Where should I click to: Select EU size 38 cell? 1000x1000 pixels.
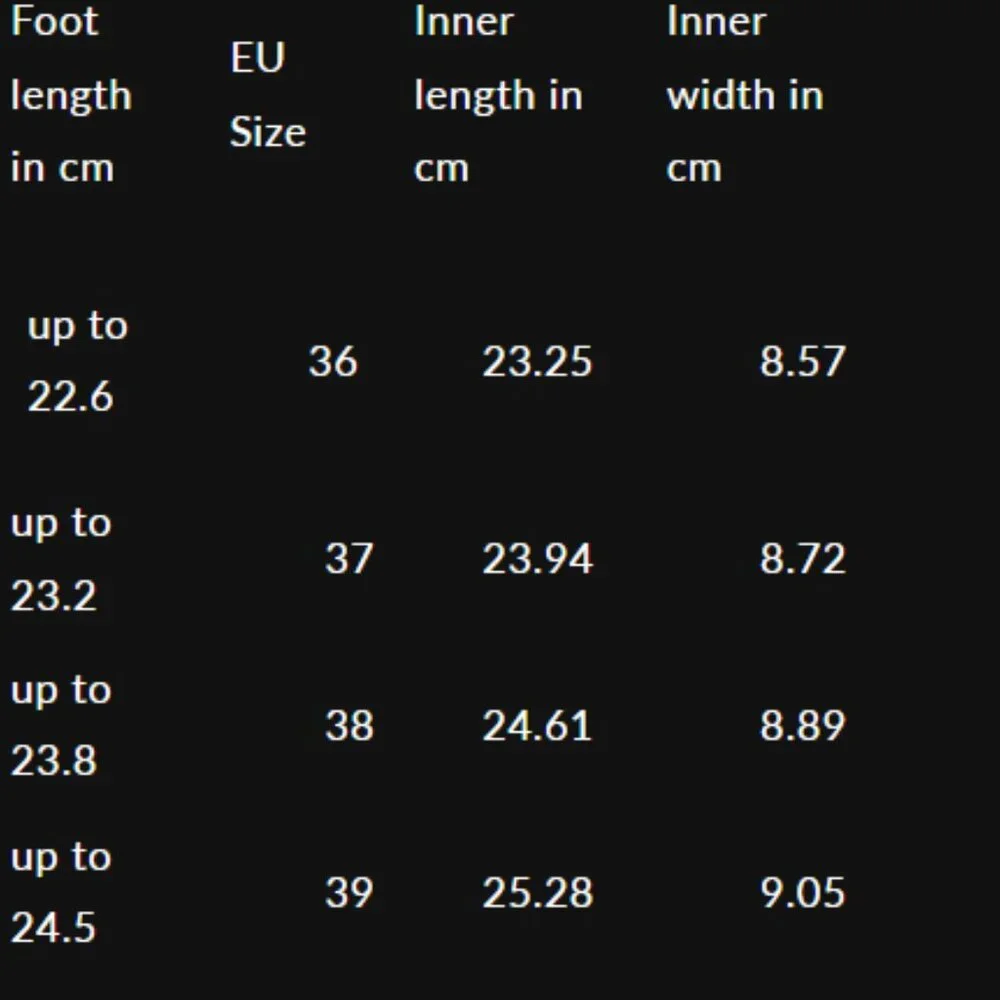[x=348, y=725]
